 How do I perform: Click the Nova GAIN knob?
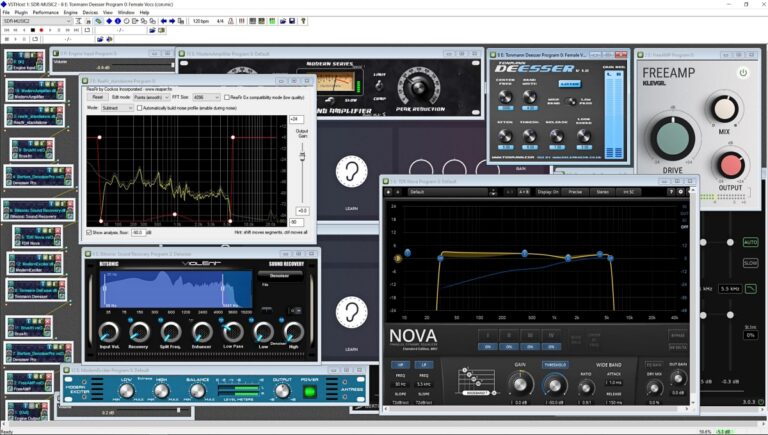pos(520,386)
